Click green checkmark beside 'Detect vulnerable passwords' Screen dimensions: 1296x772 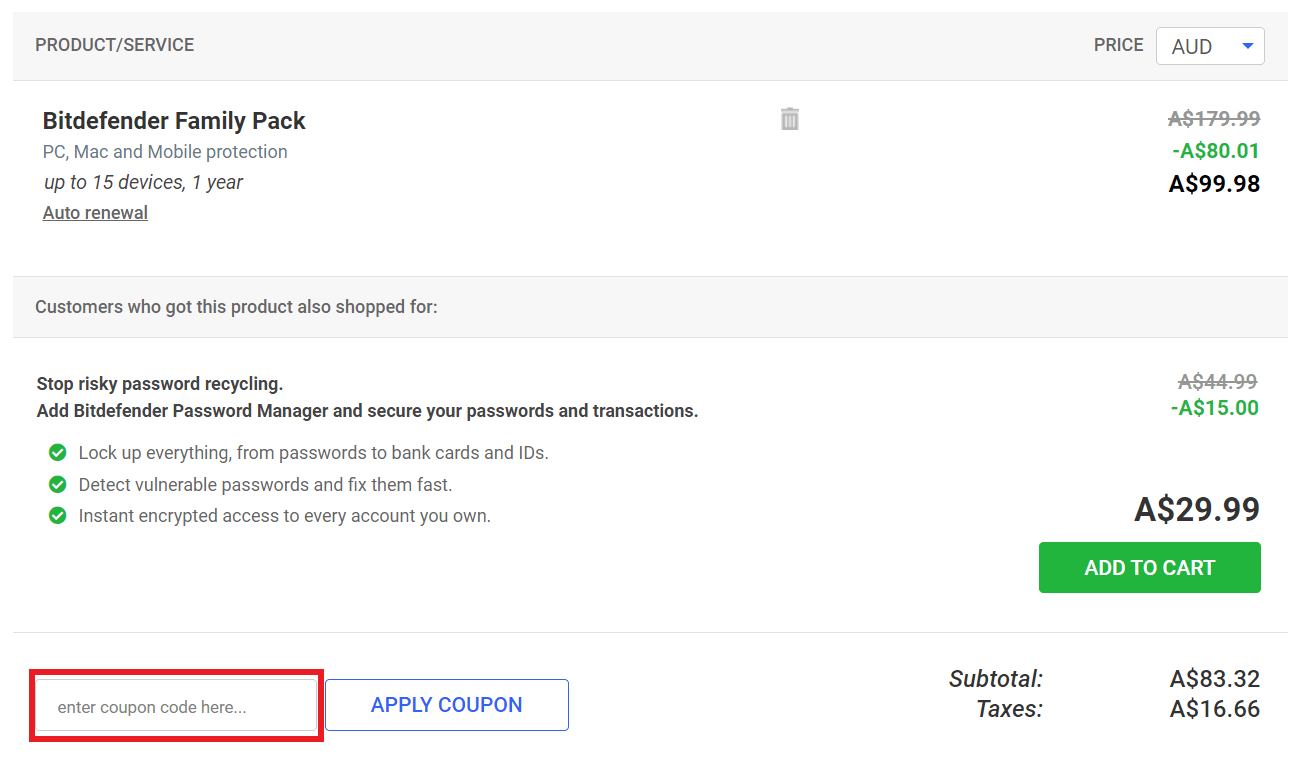(58, 485)
